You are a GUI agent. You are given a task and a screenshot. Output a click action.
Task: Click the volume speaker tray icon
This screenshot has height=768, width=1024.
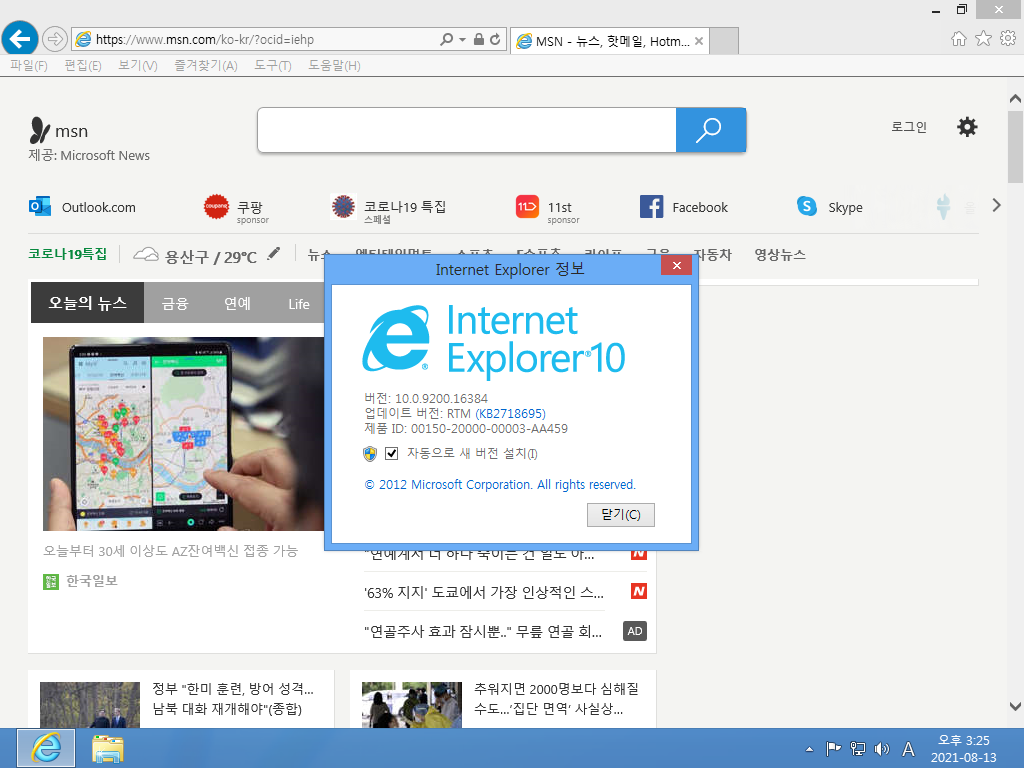(x=882, y=748)
